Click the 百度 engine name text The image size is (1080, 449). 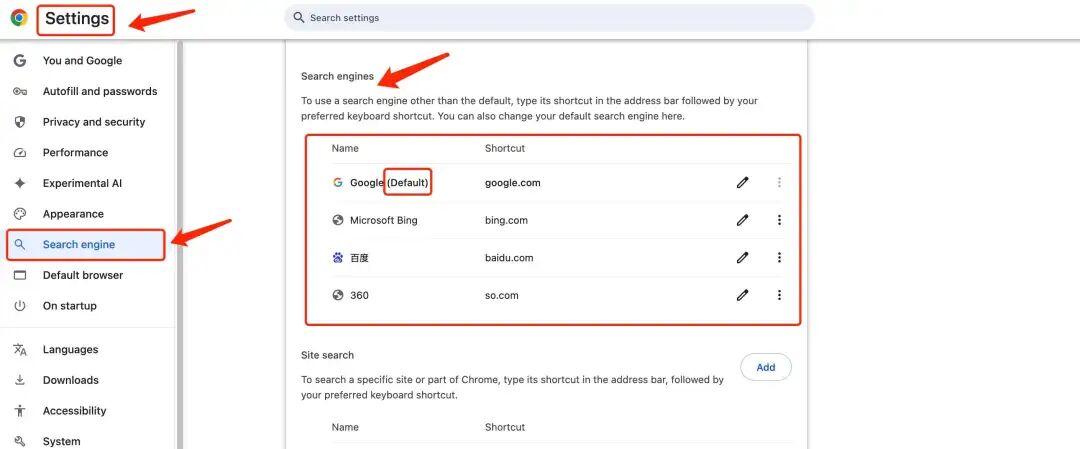click(x=360, y=258)
